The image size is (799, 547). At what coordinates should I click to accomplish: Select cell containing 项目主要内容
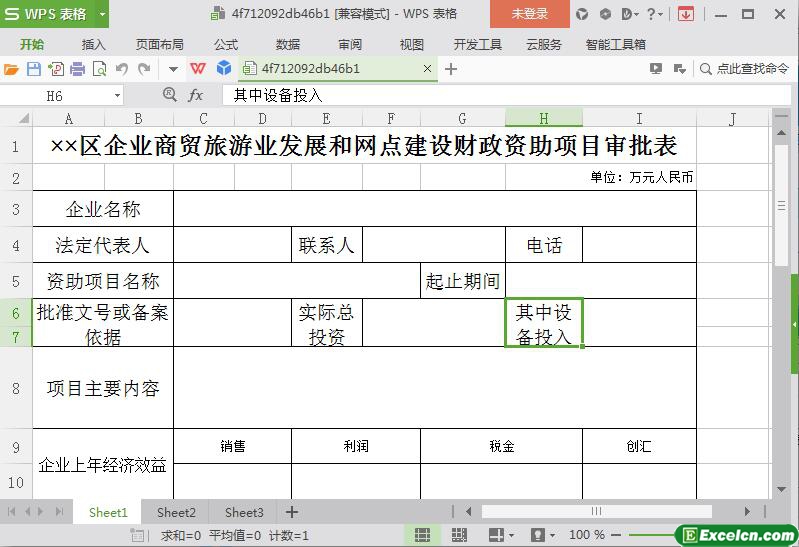[x=103, y=388]
